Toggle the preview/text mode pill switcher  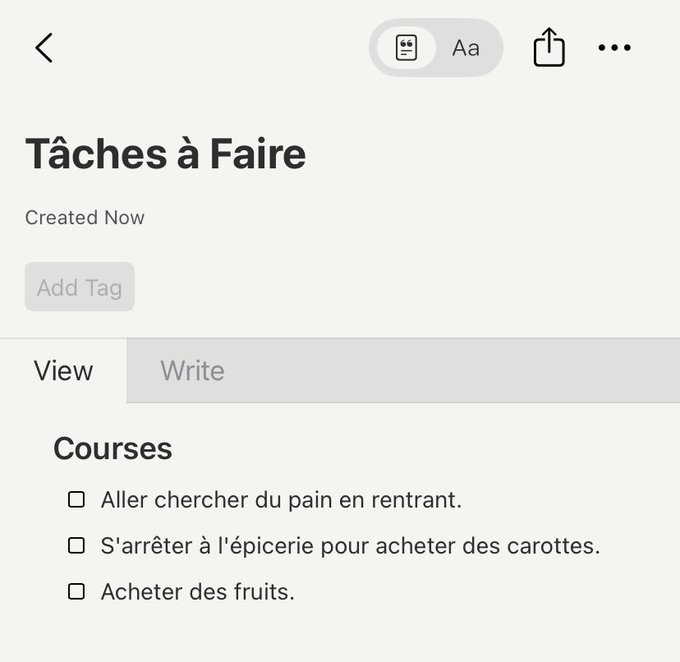pyautogui.click(x=436, y=48)
